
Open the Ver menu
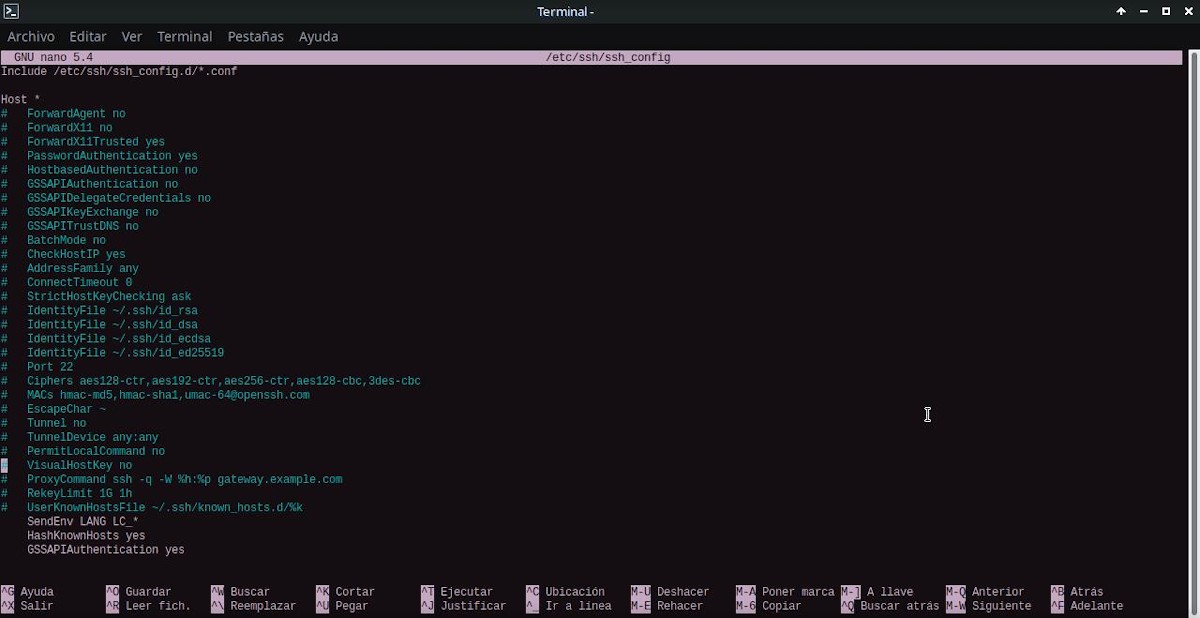pyautogui.click(x=131, y=36)
